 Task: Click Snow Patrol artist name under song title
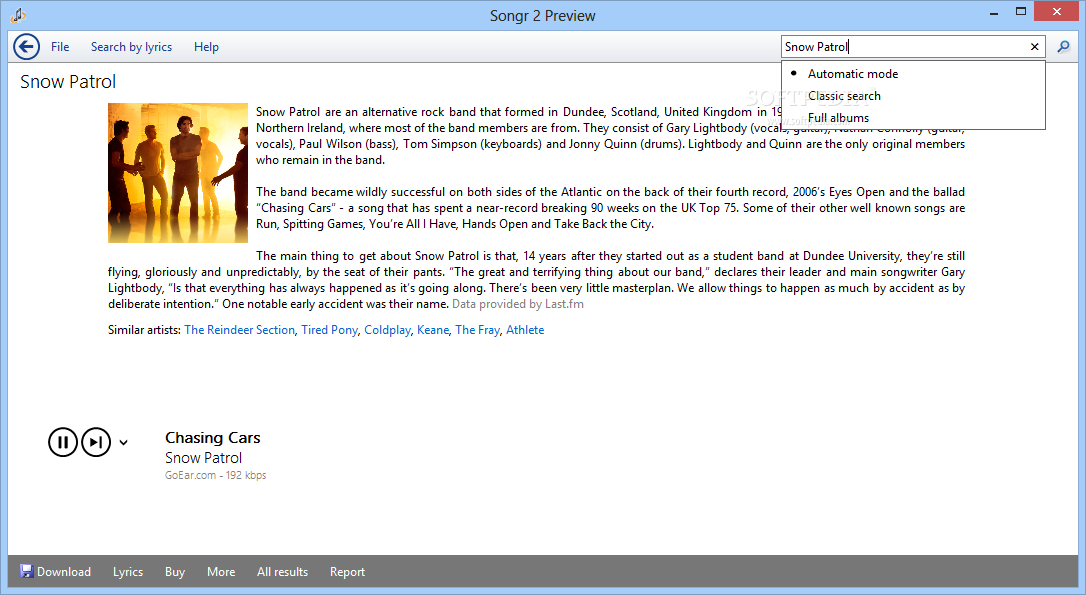tap(204, 458)
